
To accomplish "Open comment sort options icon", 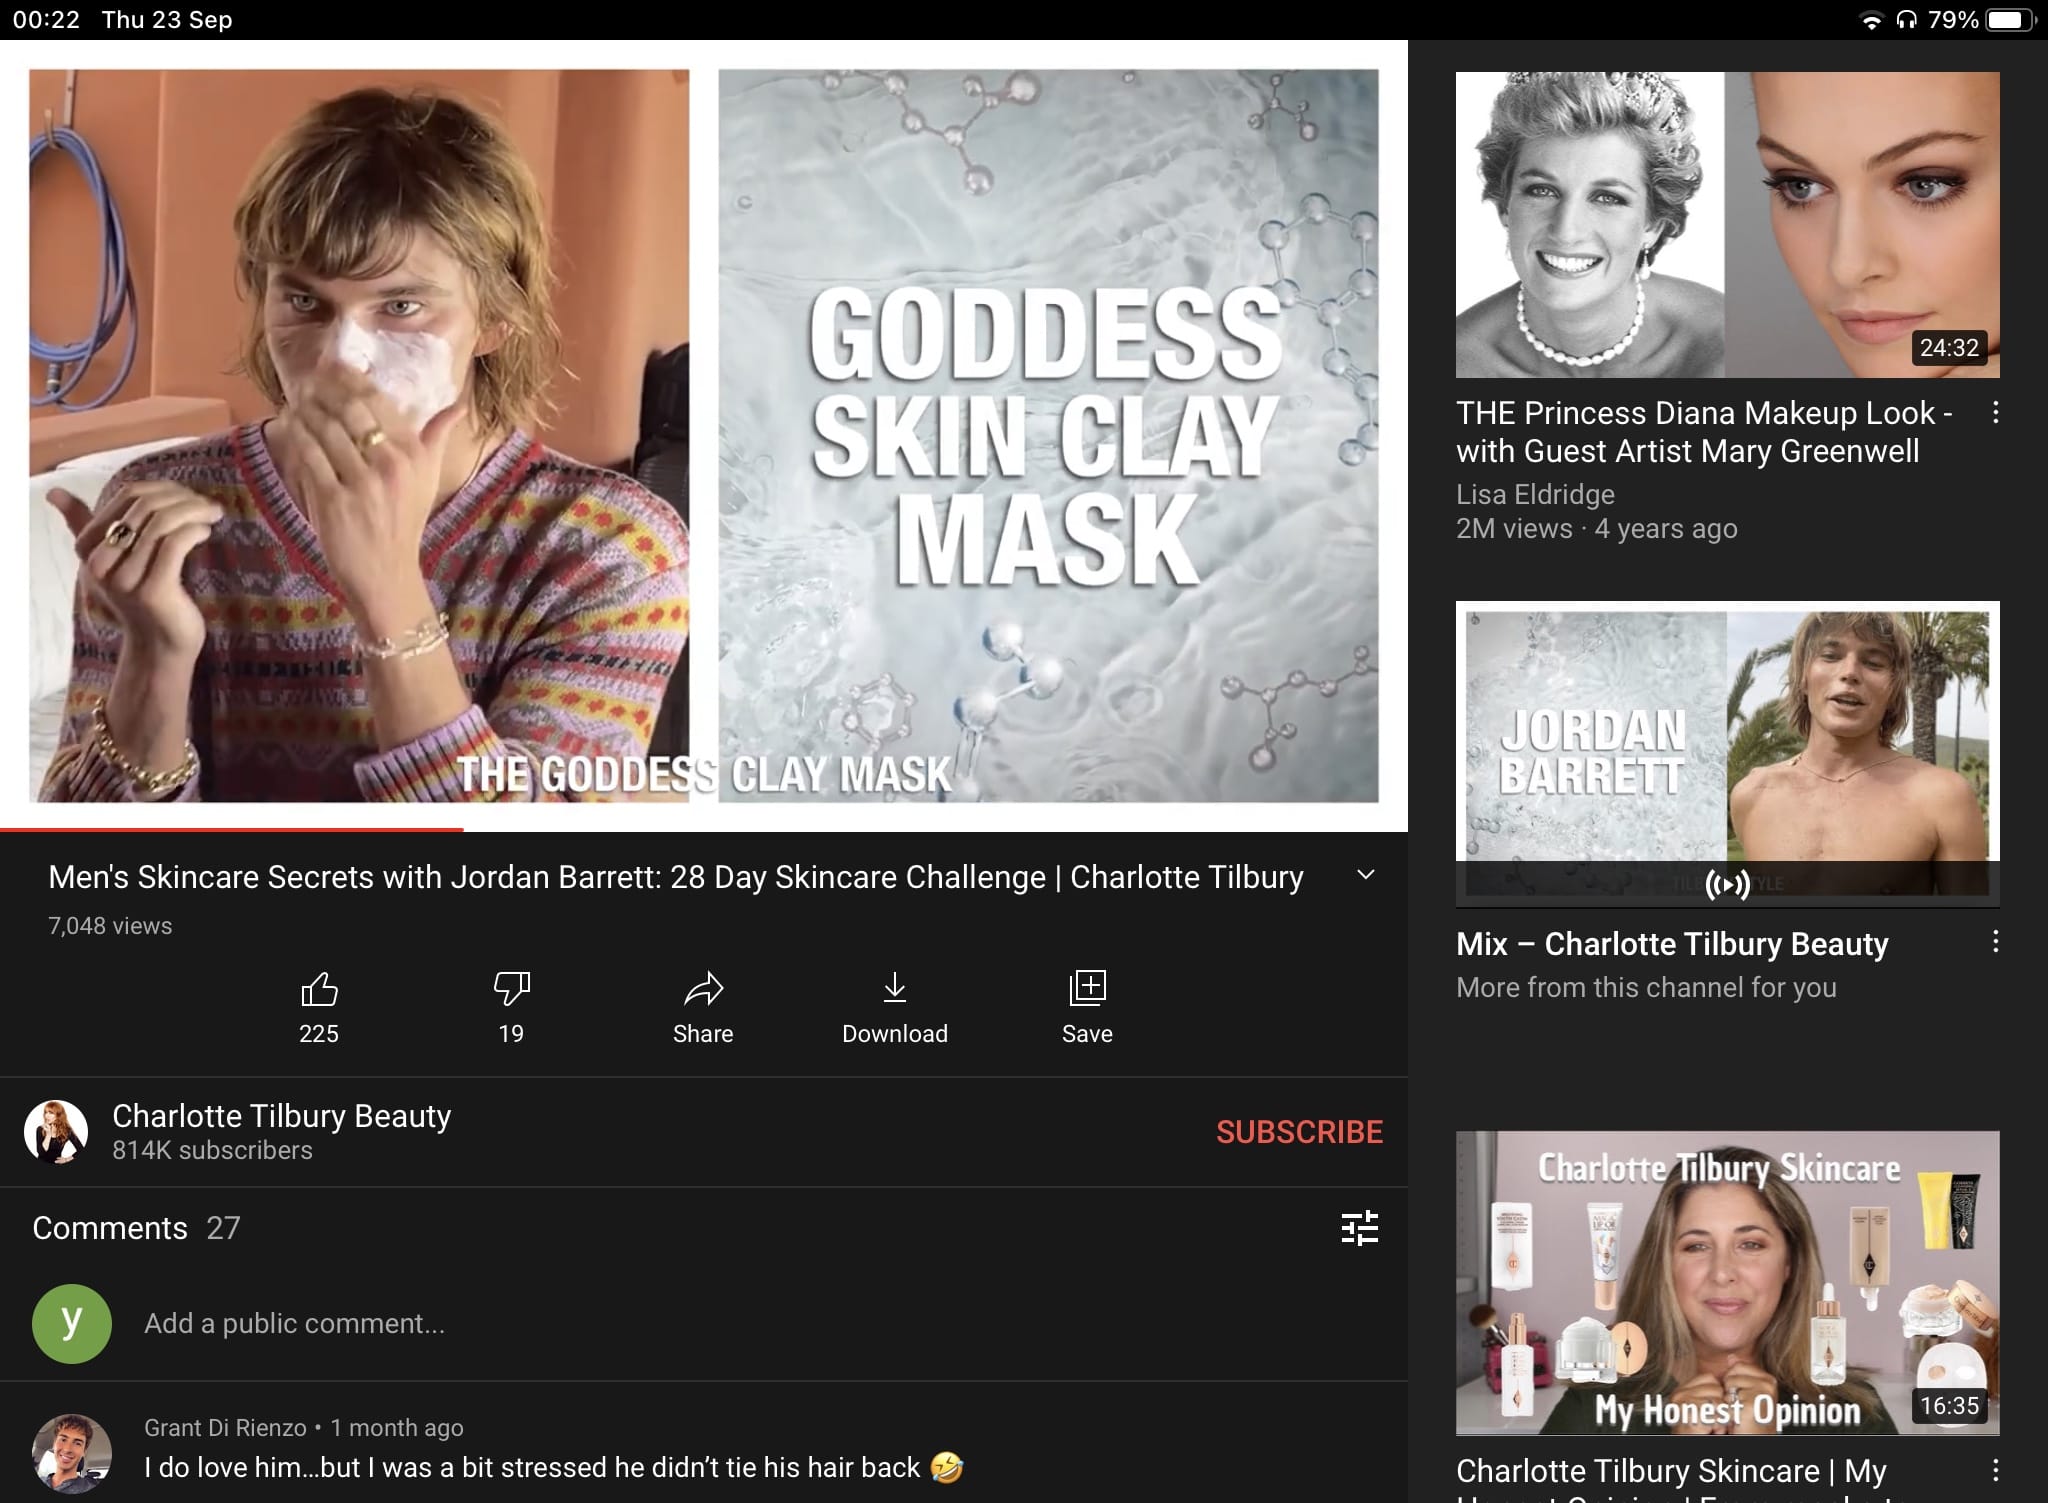I will [x=1359, y=1228].
